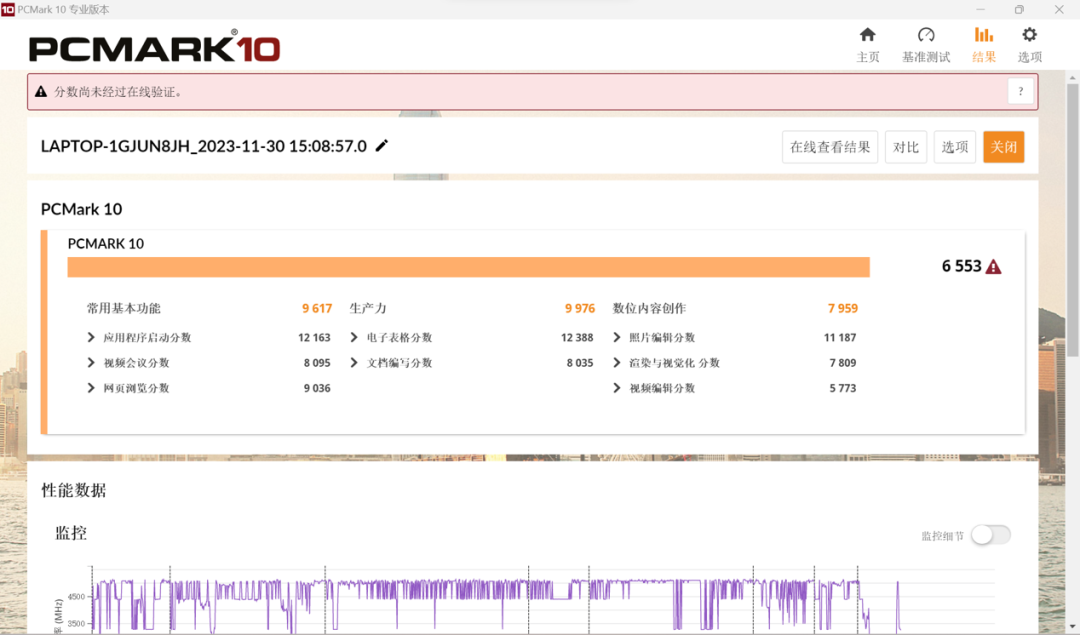The width and height of the screenshot is (1080, 635).
Task: Click the orange 关闭 button
Action: pyautogui.click(x=1004, y=147)
